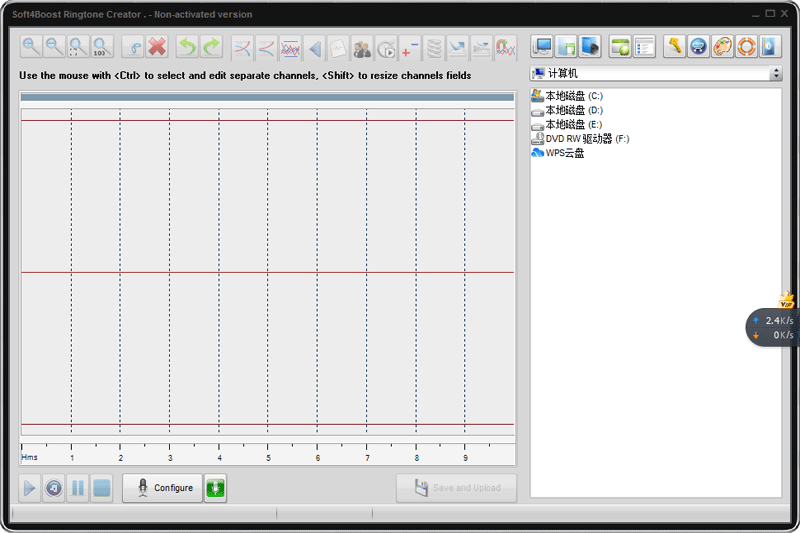
Task: Click the blue overview bar above waveform
Action: (x=267, y=97)
